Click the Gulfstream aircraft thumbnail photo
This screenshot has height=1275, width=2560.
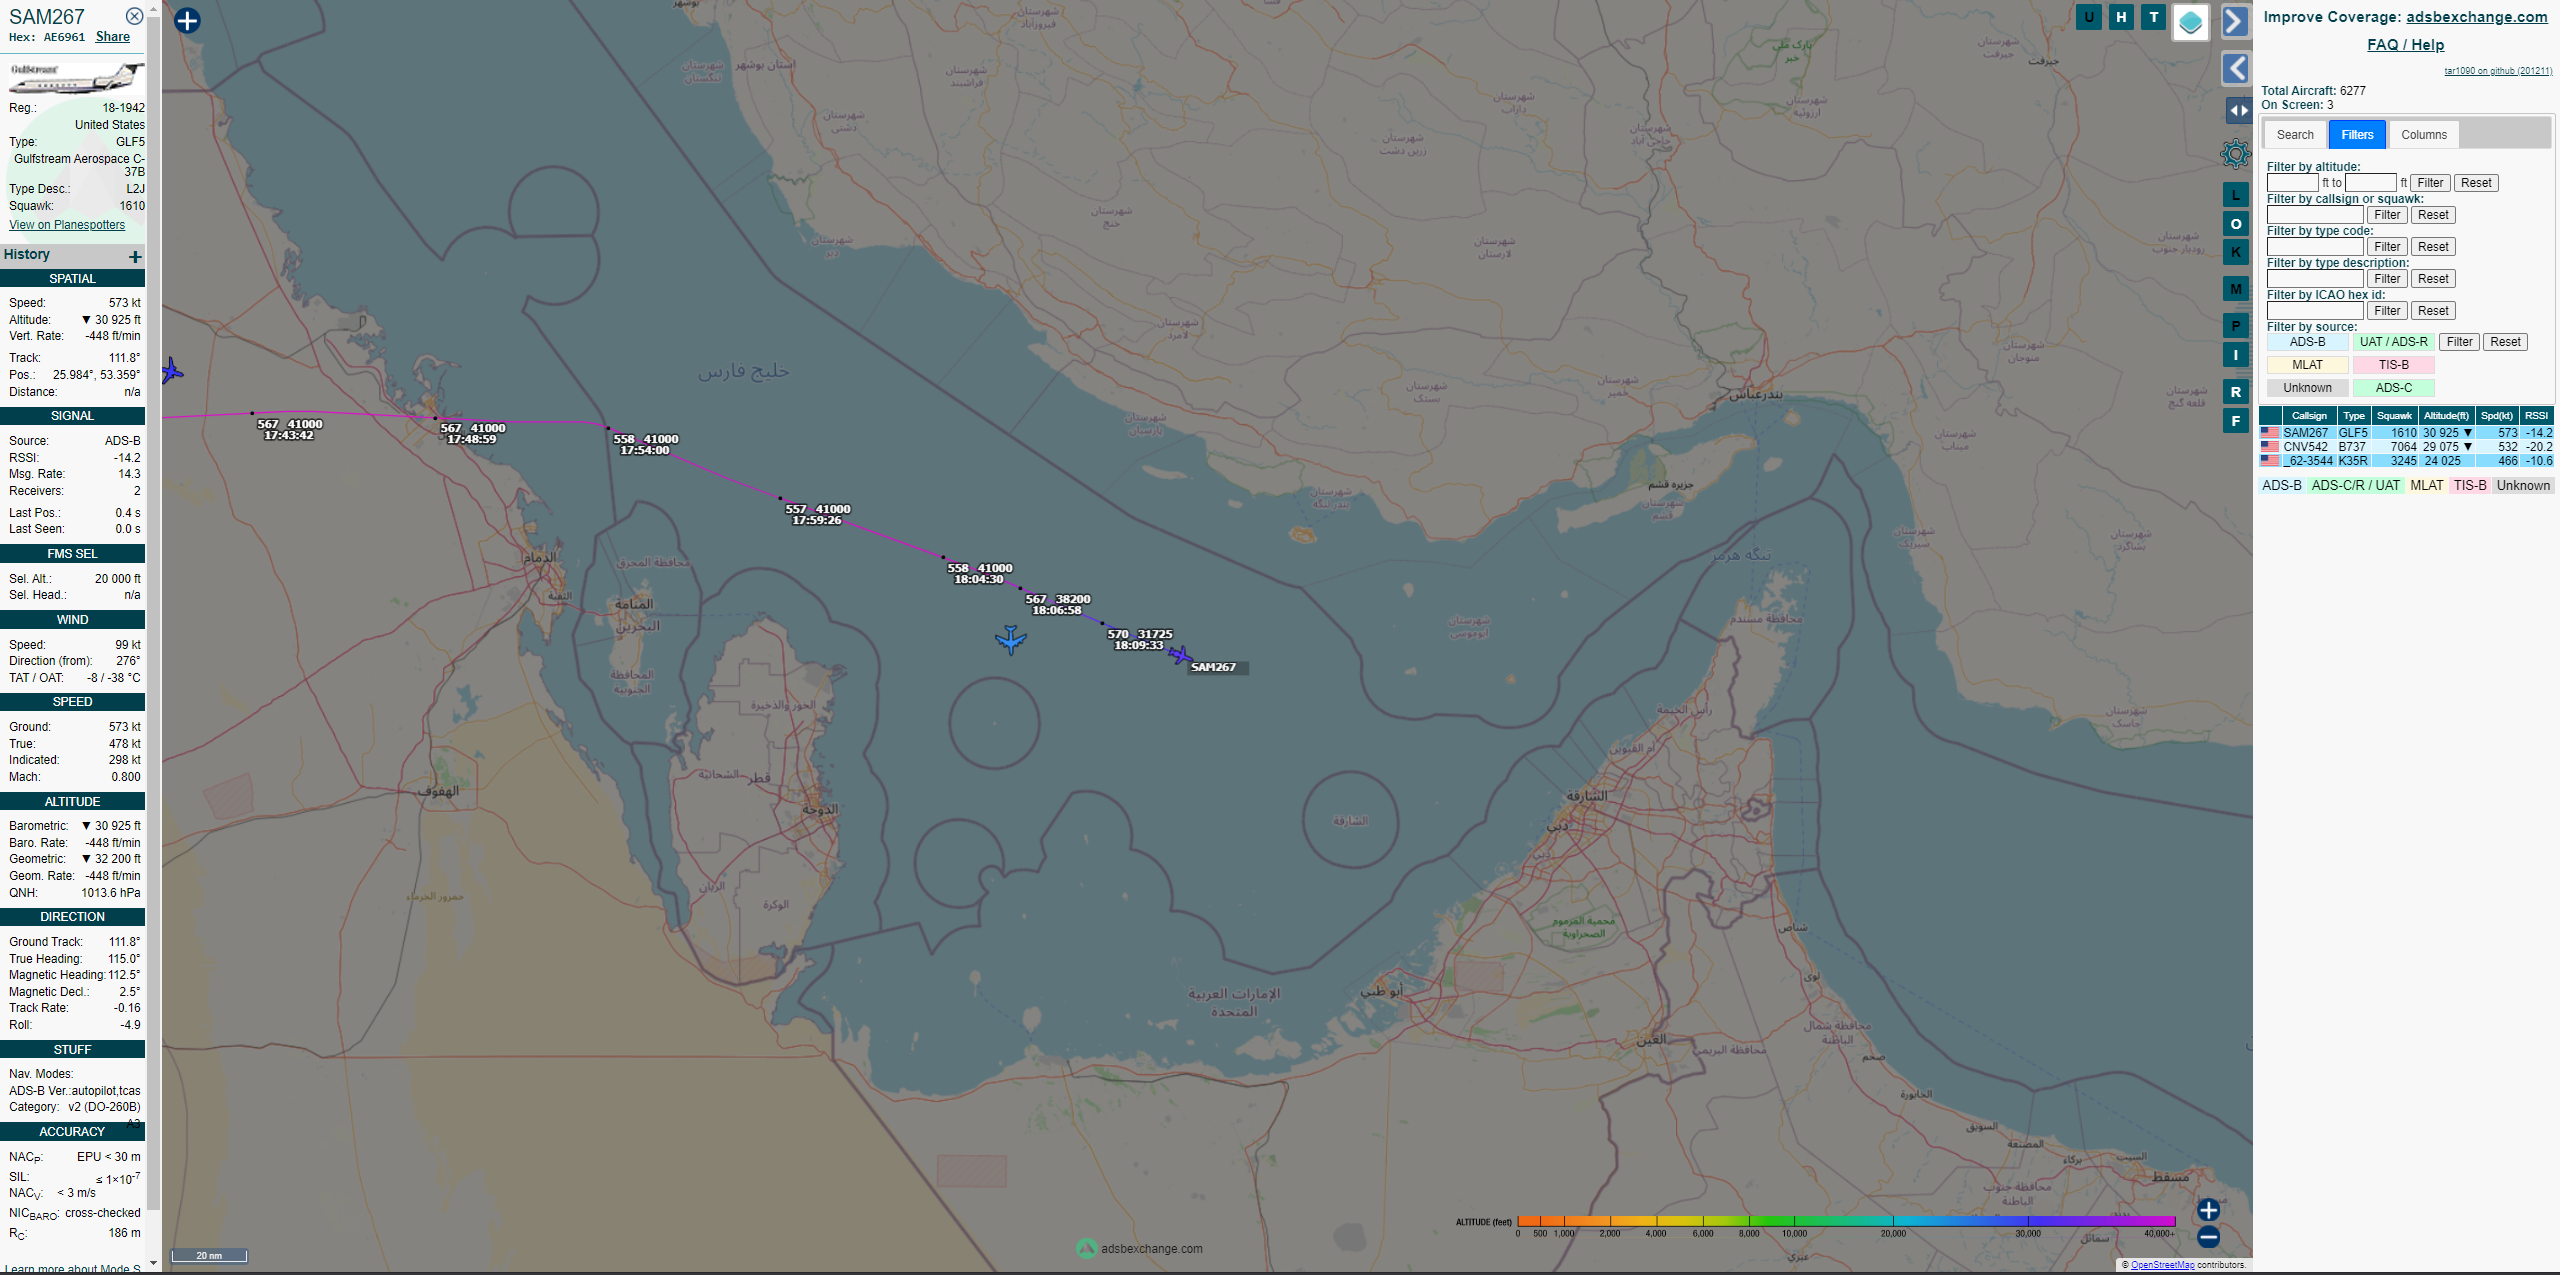(75, 79)
